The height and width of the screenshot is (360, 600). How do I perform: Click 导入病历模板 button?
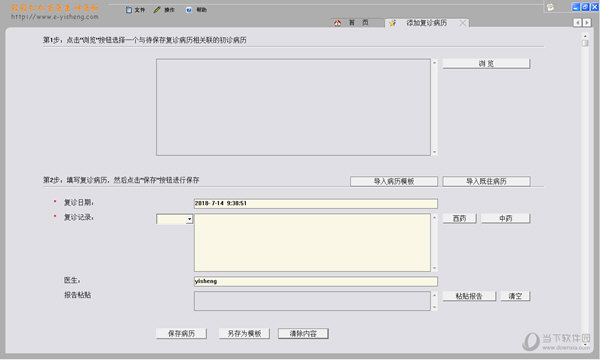click(394, 181)
